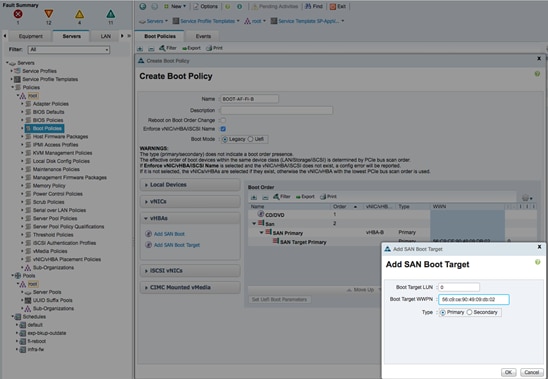Screen dimensions: 548x379
Task: Click collapse-all icon under Boot Policies tab
Action: 151,48
